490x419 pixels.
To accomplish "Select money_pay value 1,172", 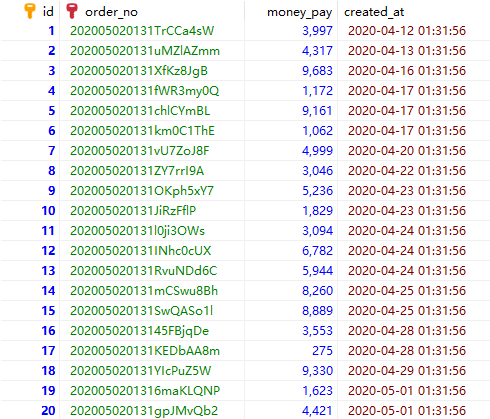I will (x=317, y=91).
